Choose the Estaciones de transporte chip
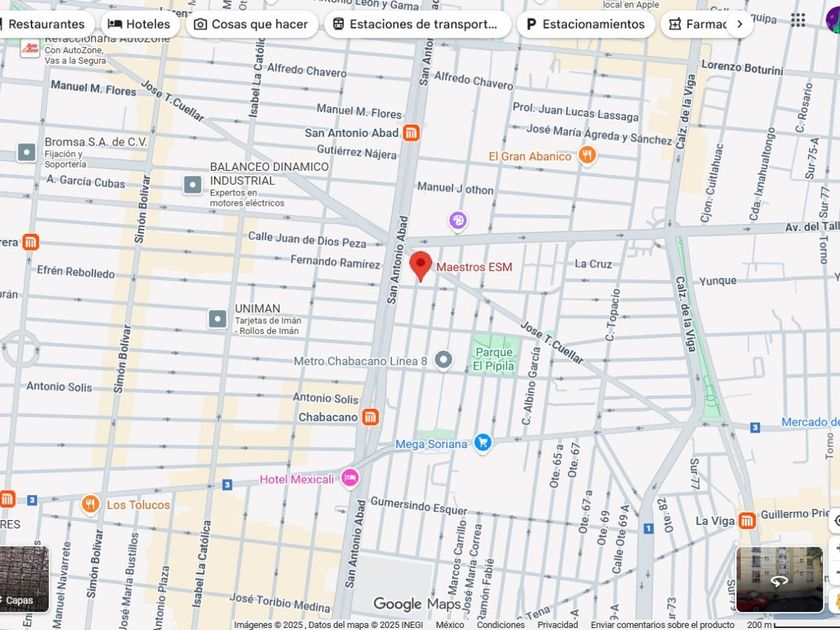The image size is (840, 630). pos(417,24)
